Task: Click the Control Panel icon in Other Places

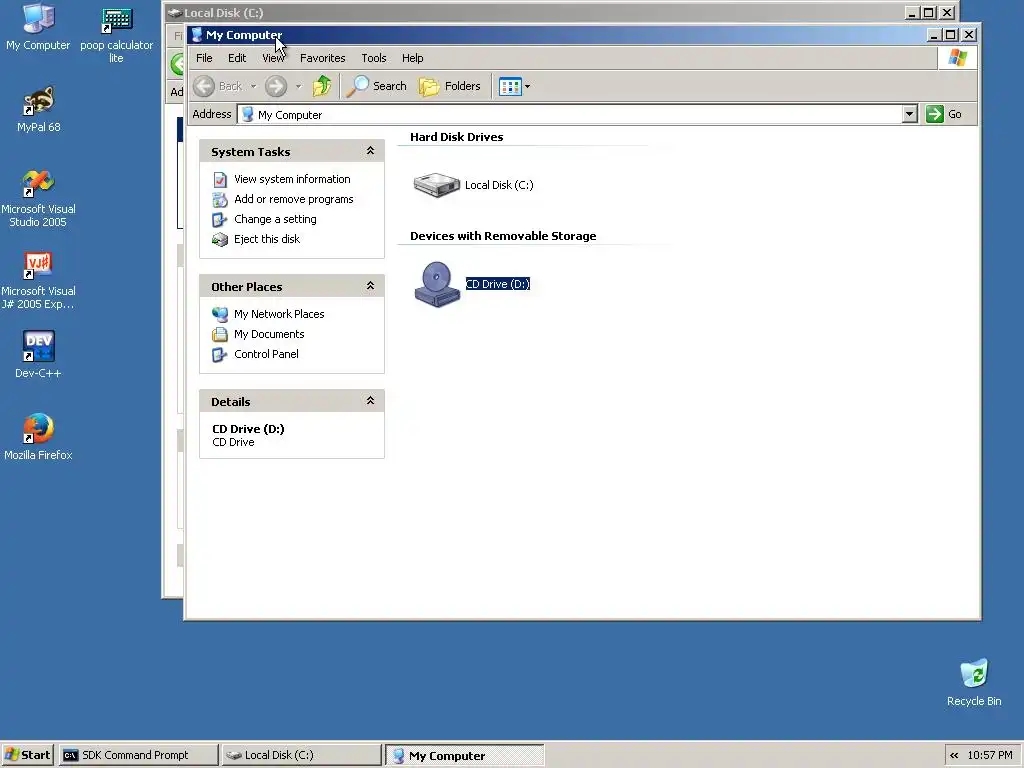Action: (219, 355)
